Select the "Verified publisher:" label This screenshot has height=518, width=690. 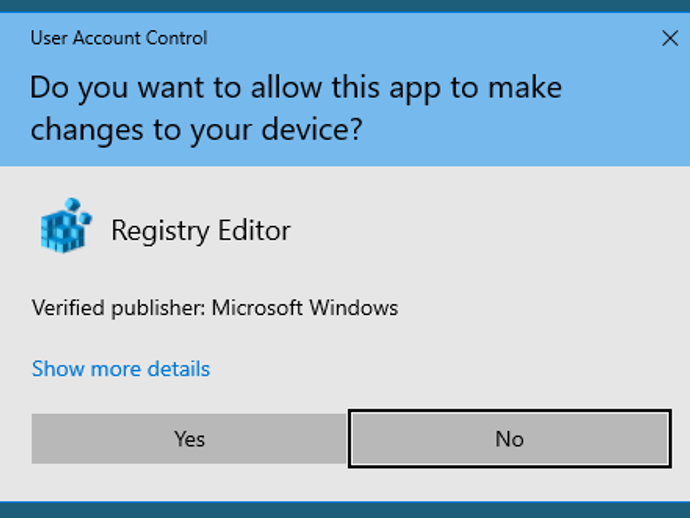click(118, 308)
